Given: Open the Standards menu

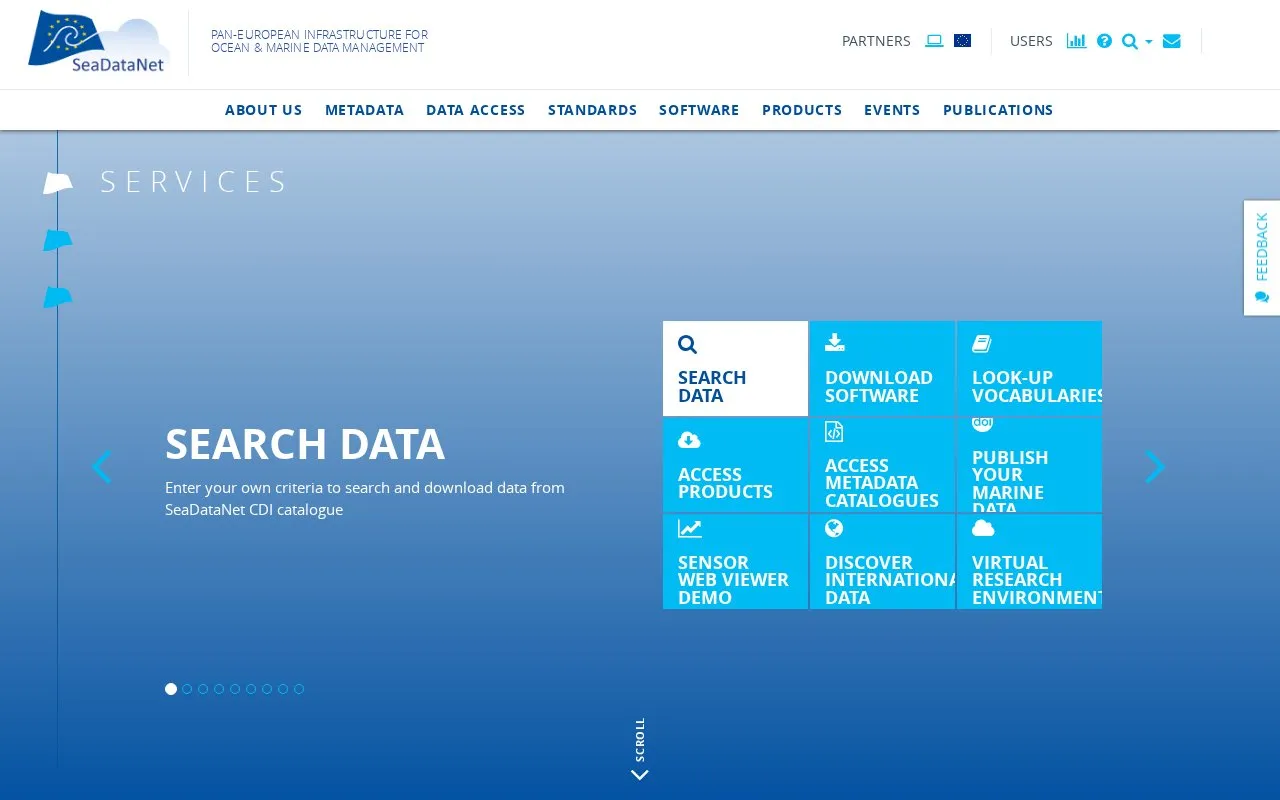Looking at the screenshot, I should pyautogui.click(x=592, y=110).
